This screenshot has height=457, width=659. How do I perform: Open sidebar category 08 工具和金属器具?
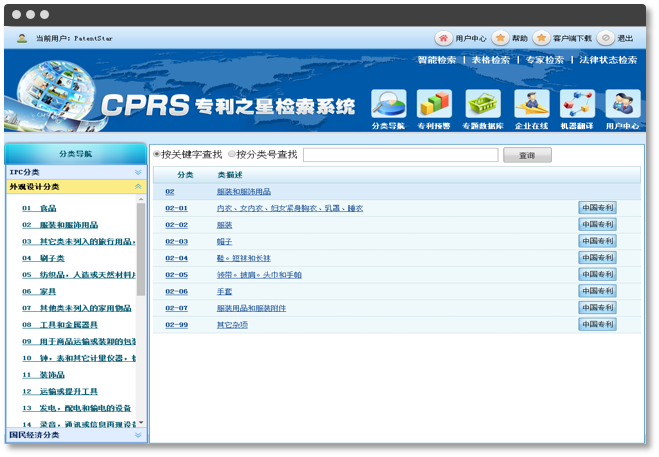tap(60, 325)
